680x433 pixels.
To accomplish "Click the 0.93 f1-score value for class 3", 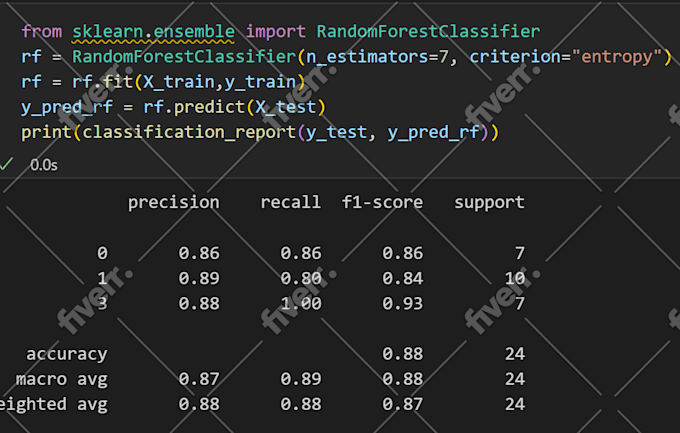I will coord(402,303).
